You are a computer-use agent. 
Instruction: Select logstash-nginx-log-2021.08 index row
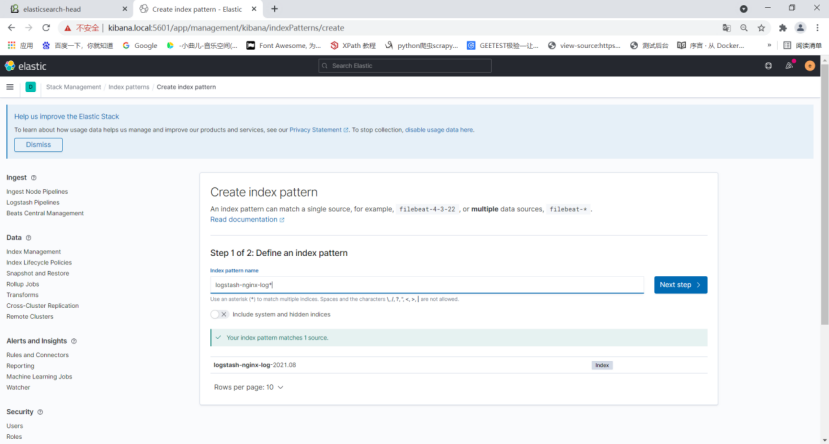pyautogui.click(x=458, y=365)
